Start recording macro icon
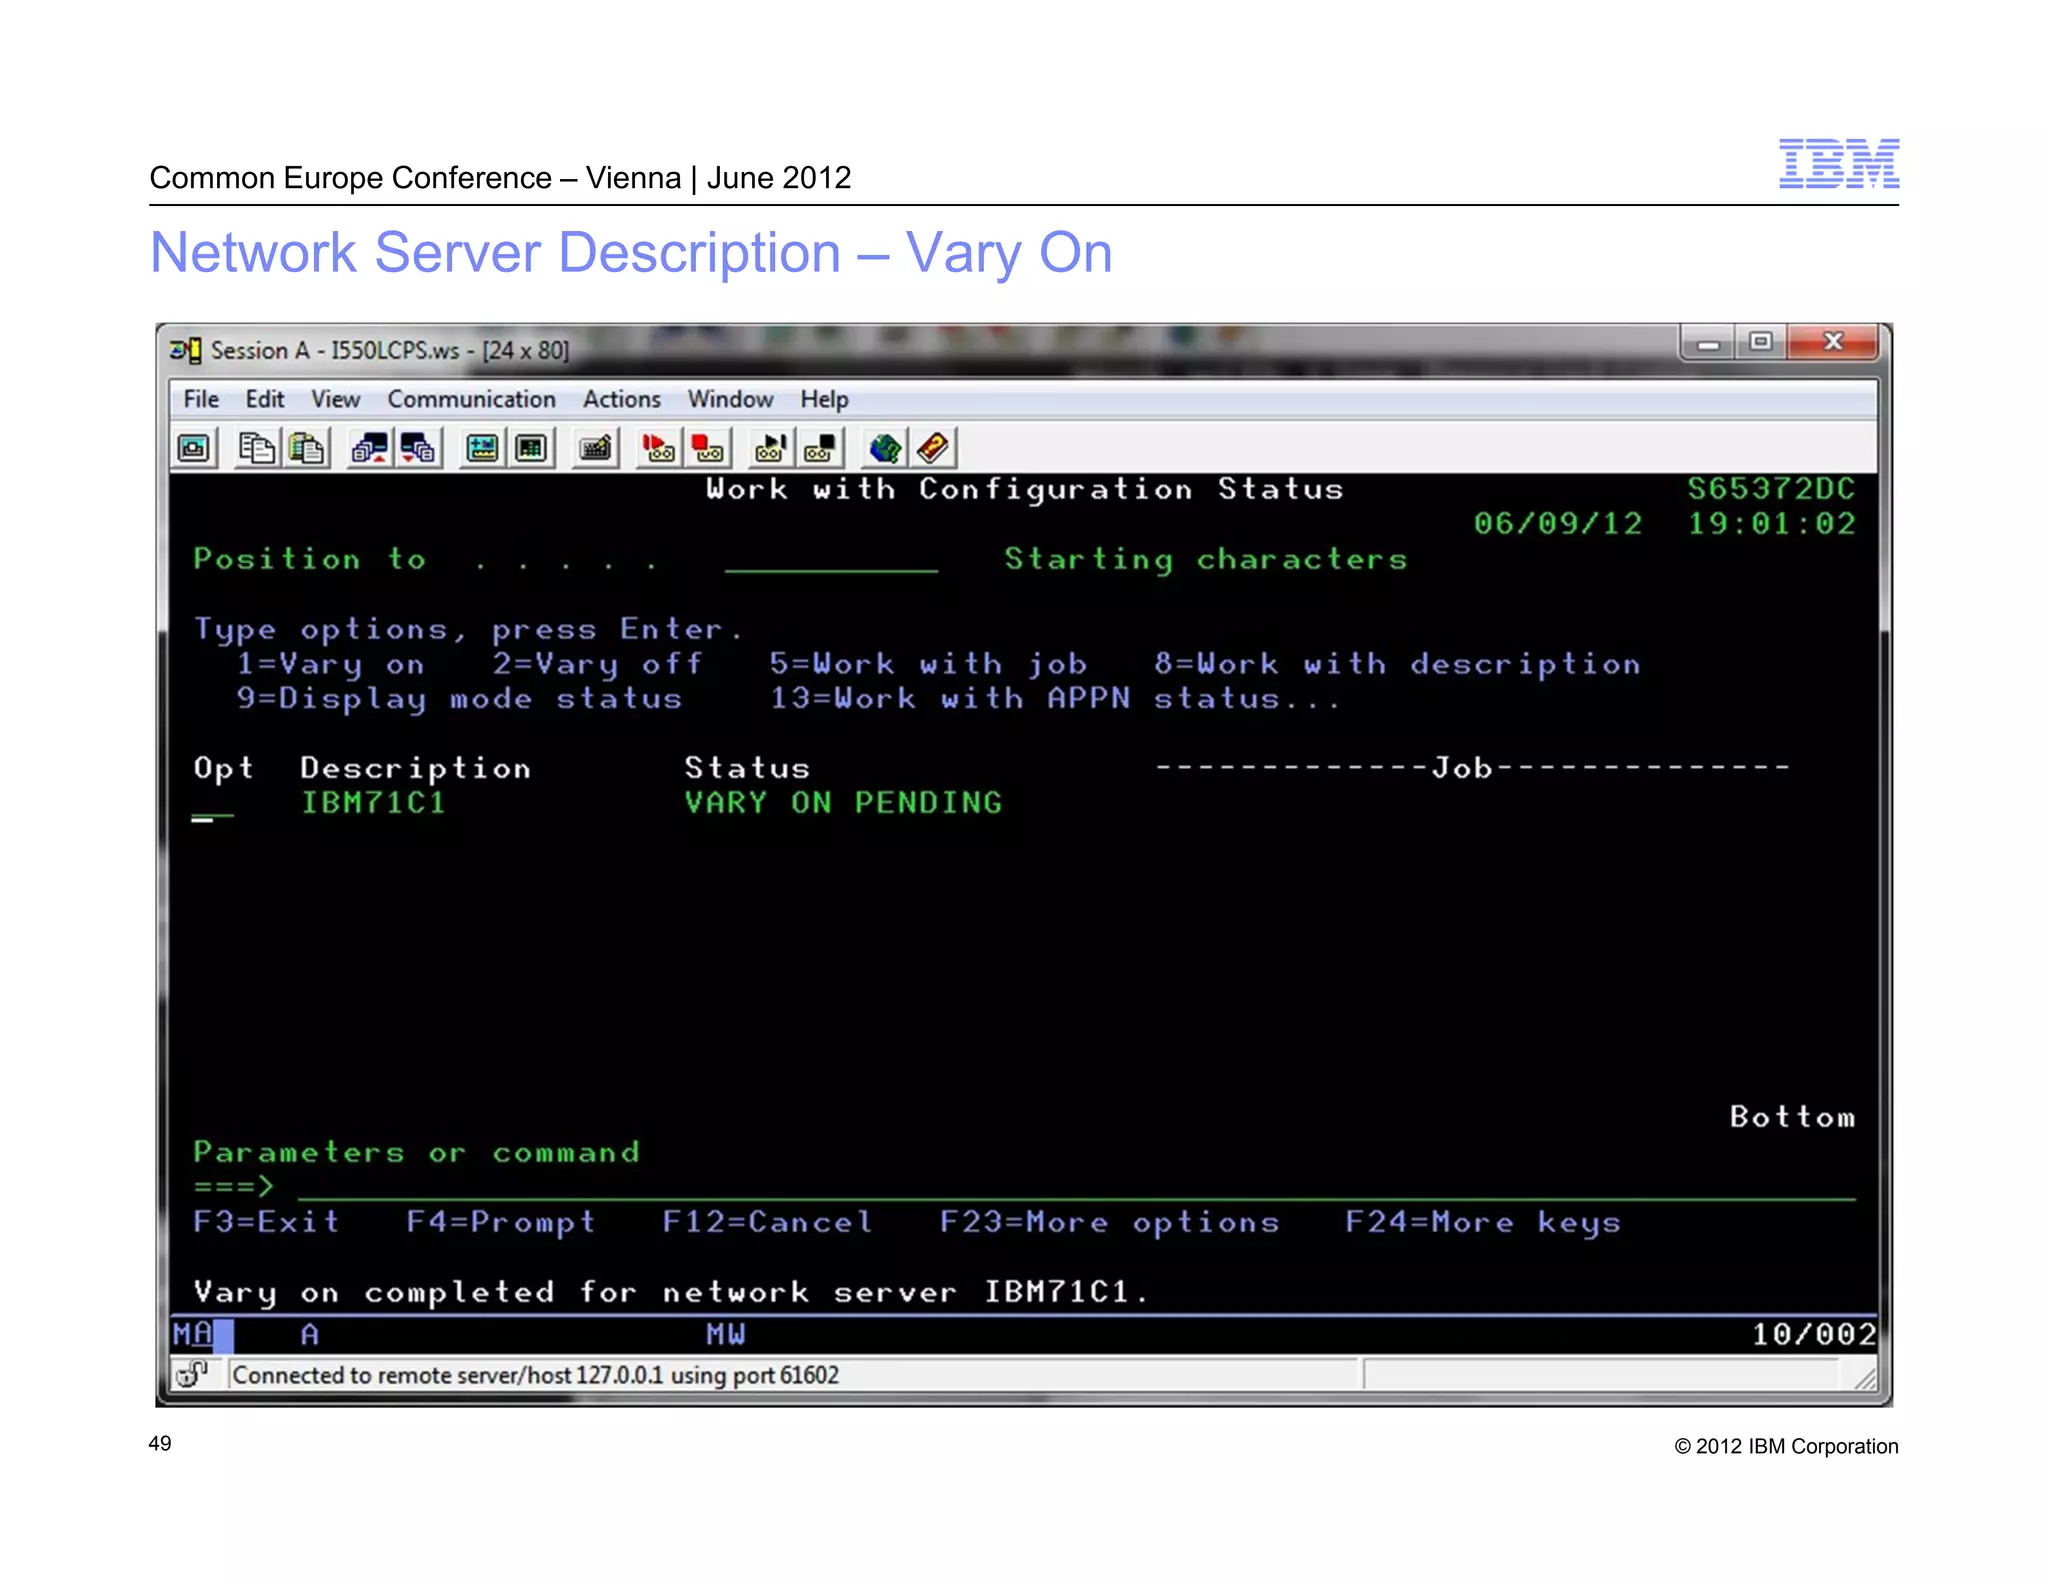2048x1582 pixels. click(x=658, y=448)
